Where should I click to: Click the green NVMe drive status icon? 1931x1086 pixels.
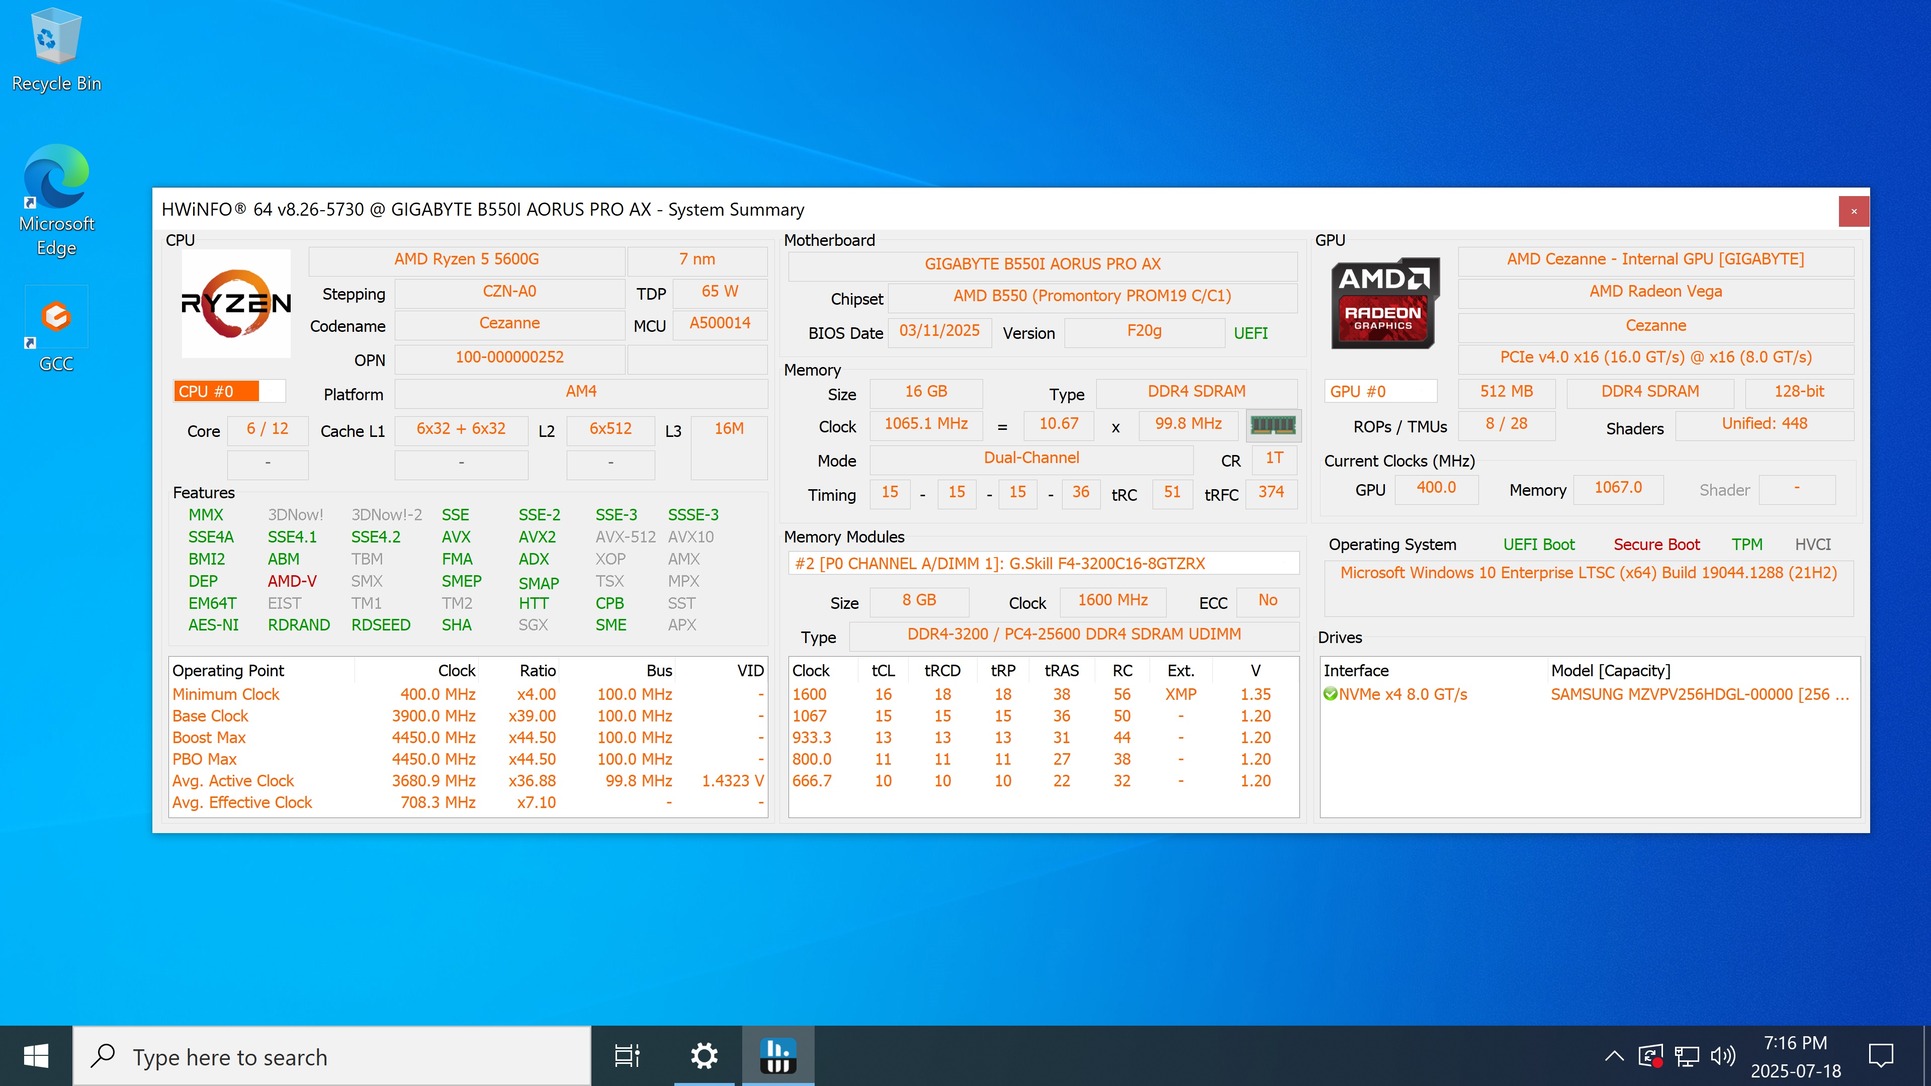(x=1330, y=694)
